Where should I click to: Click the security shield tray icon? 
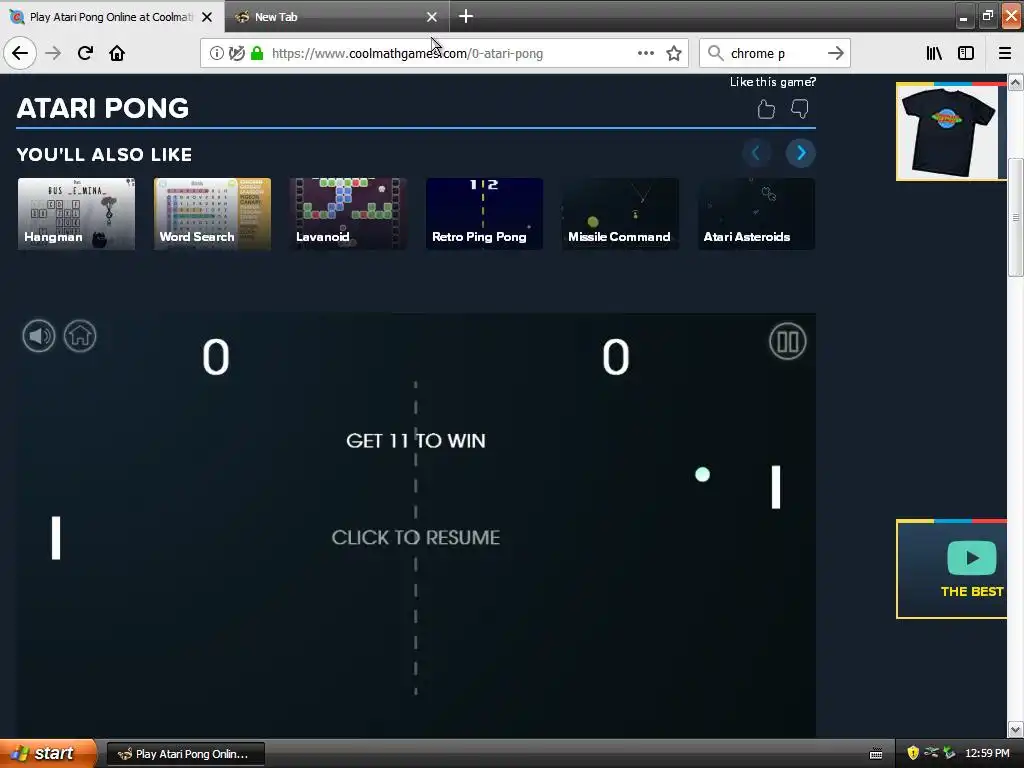(x=913, y=753)
